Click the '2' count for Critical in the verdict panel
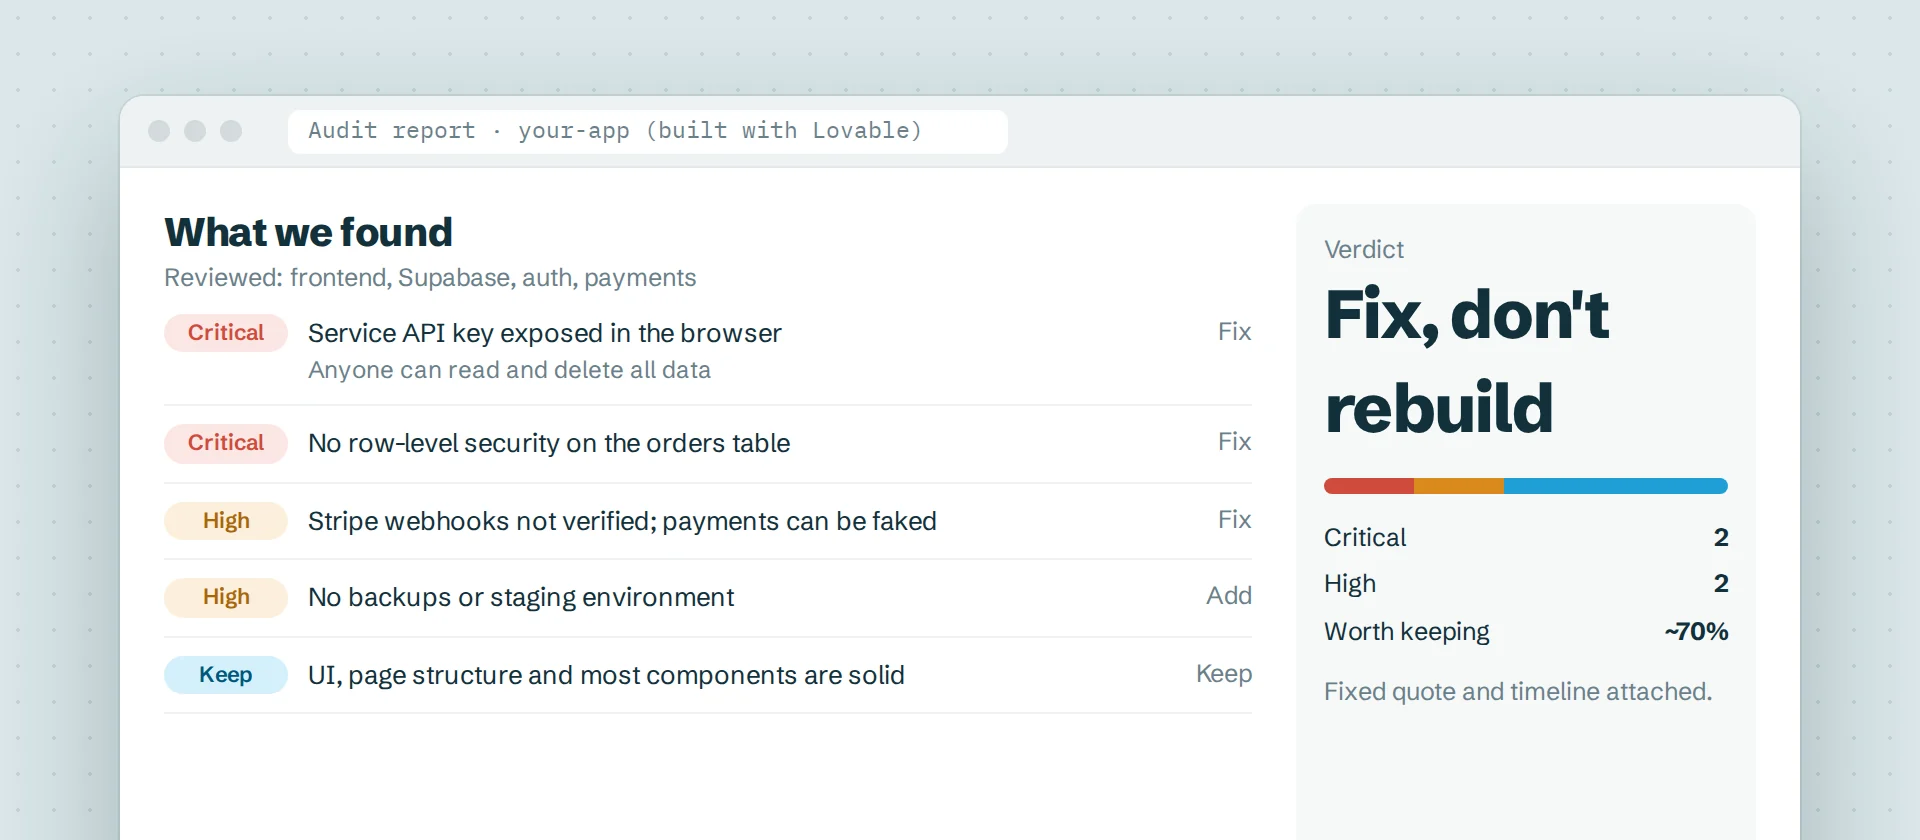This screenshot has height=840, width=1920. coord(1721,538)
